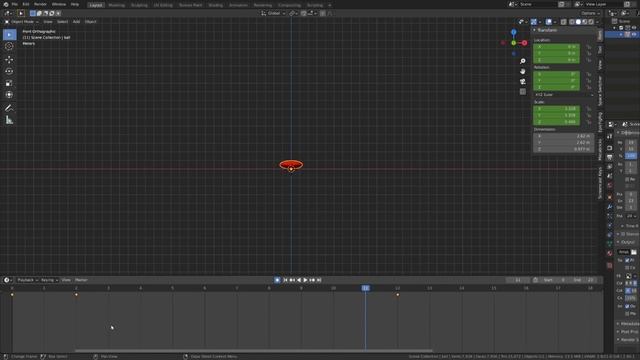Open the XYZ Euler rotation mode dropdown
This screenshot has width=640, height=360.
click(x=564, y=95)
